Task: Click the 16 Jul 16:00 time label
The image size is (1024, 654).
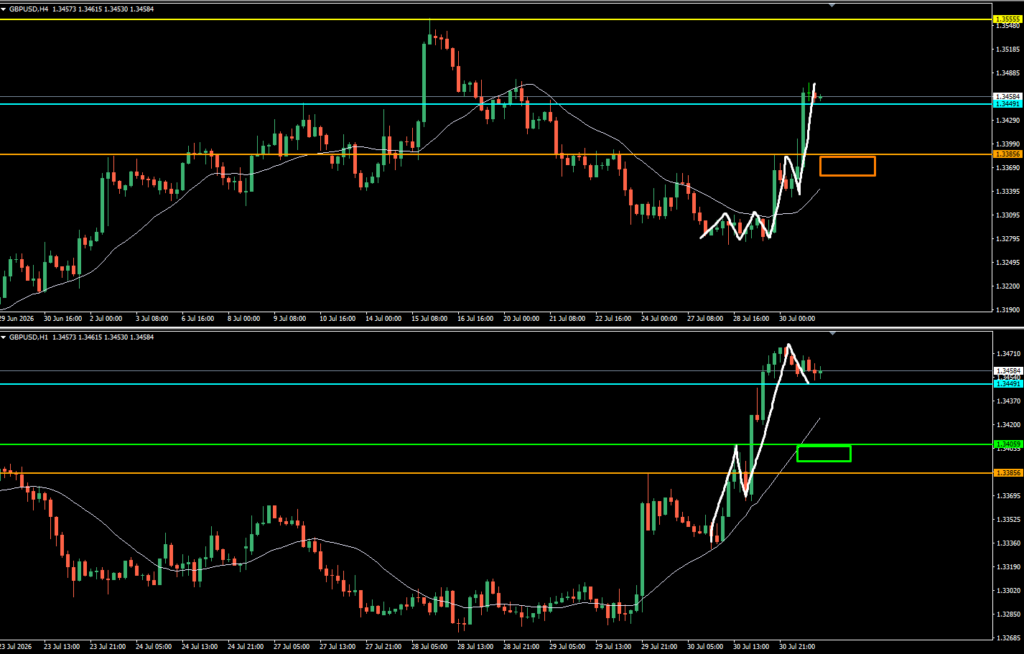Action: 475,319
